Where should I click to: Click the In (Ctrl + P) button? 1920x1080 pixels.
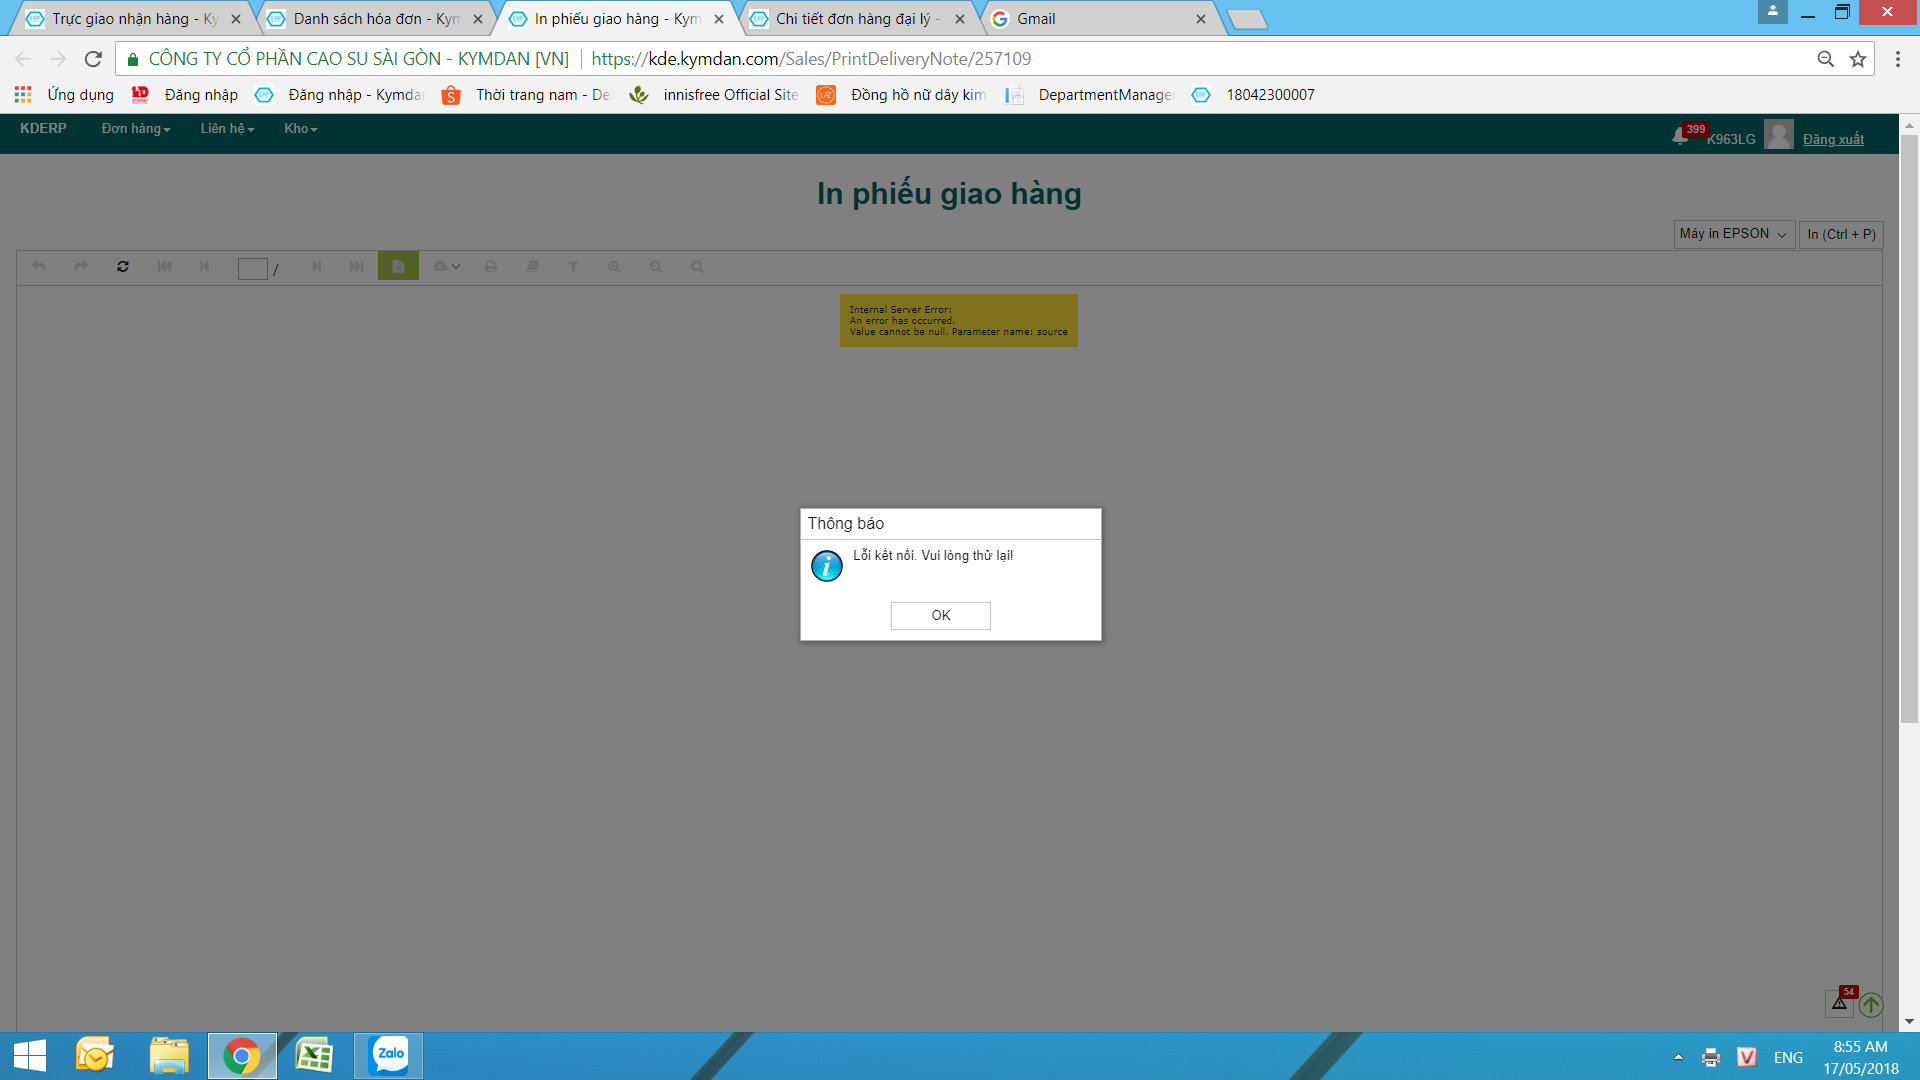(1841, 234)
